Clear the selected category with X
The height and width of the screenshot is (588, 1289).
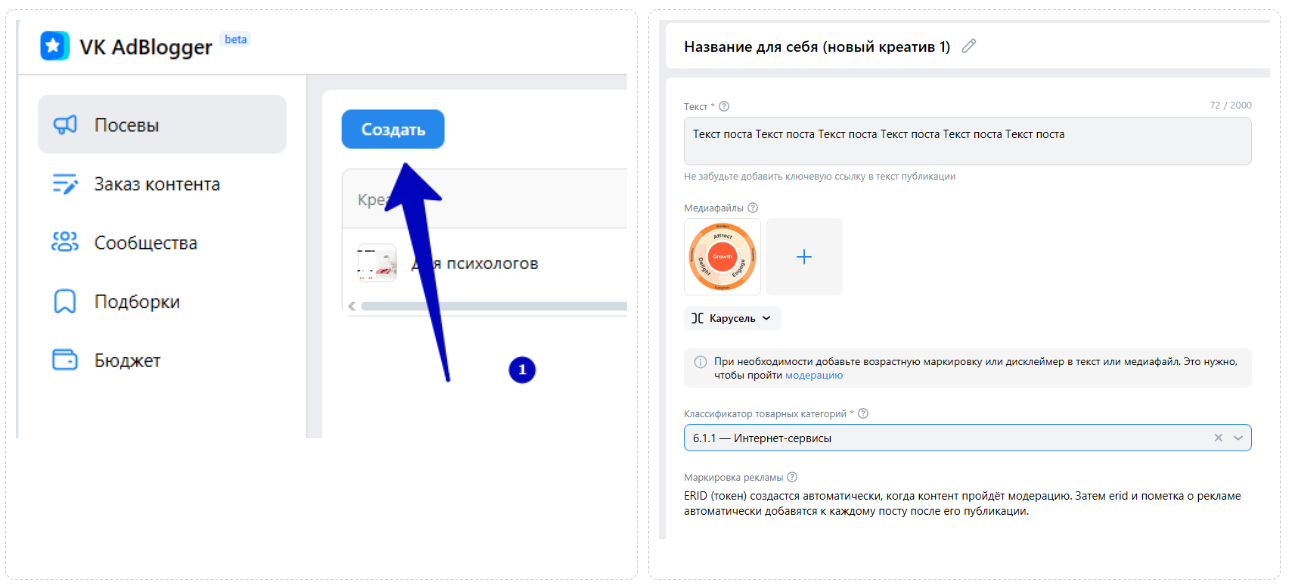(1218, 438)
